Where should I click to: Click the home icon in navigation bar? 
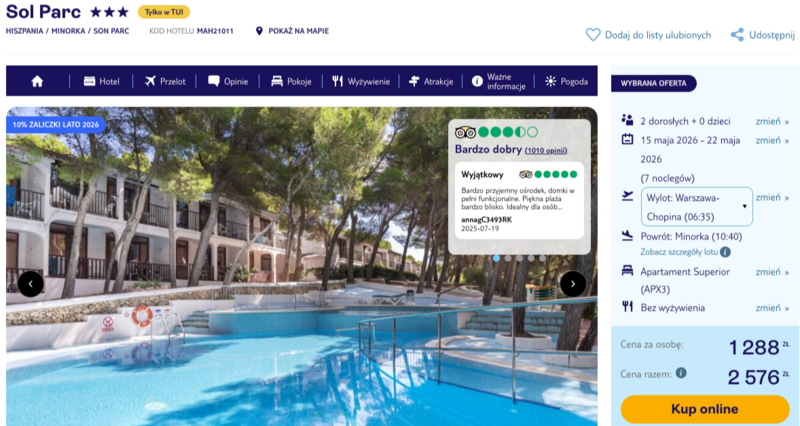[x=37, y=81]
